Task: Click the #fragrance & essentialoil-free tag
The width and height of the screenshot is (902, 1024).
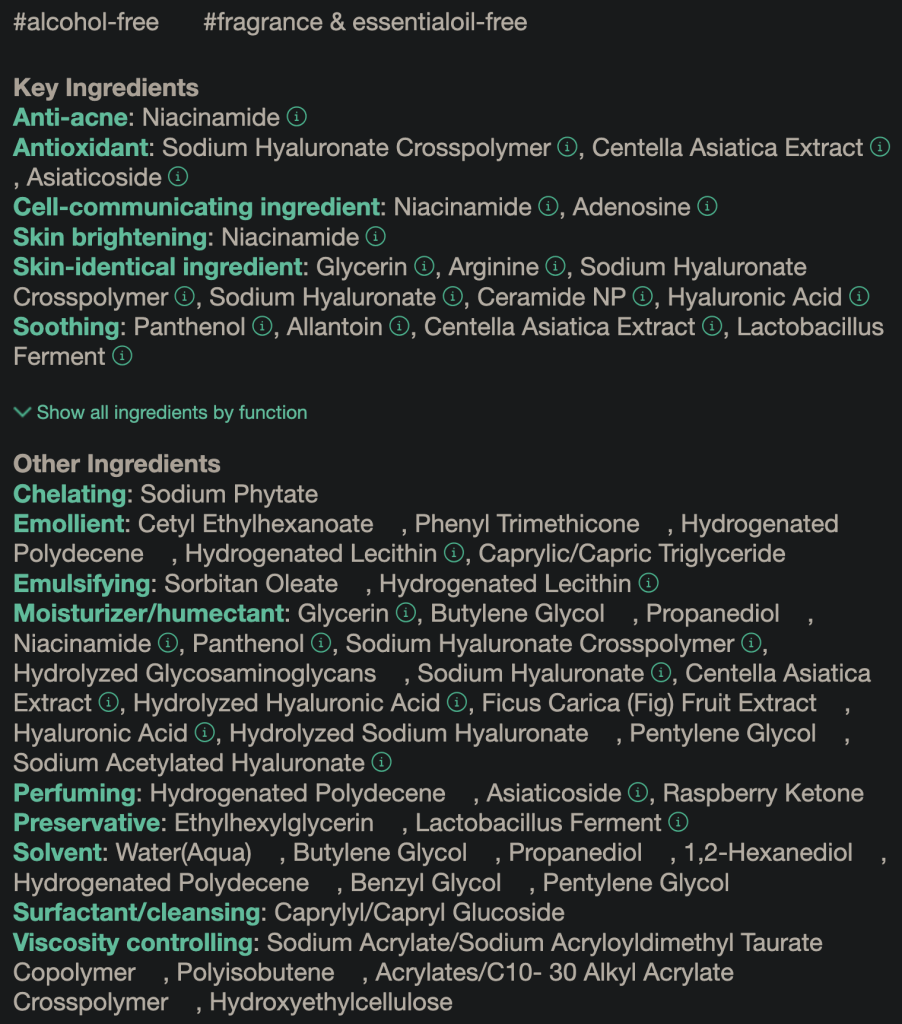Action: pyautogui.click(x=365, y=22)
